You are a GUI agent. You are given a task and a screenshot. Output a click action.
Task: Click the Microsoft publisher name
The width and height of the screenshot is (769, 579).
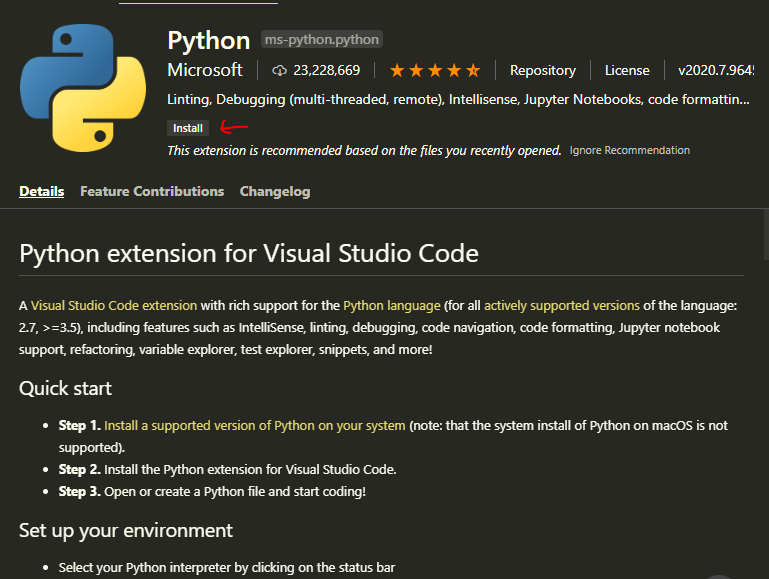click(x=205, y=70)
